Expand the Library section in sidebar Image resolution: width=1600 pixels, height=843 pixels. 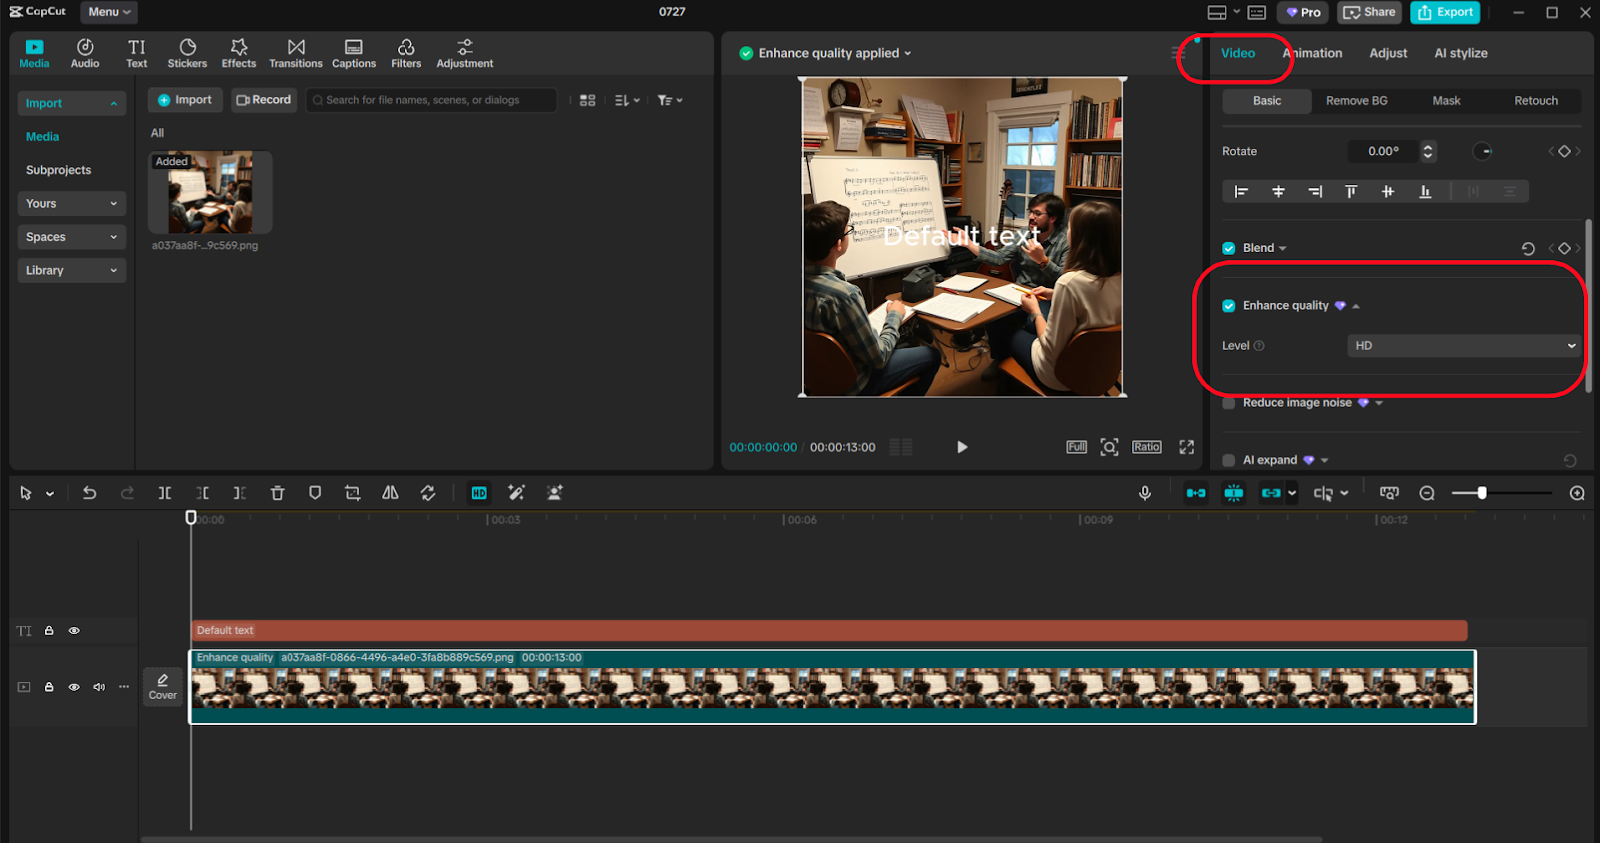[71, 270]
